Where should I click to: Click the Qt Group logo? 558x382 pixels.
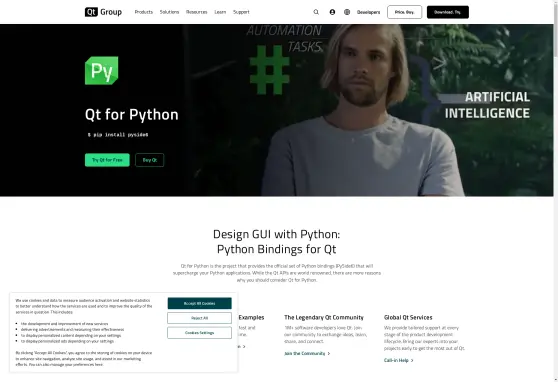point(103,12)
